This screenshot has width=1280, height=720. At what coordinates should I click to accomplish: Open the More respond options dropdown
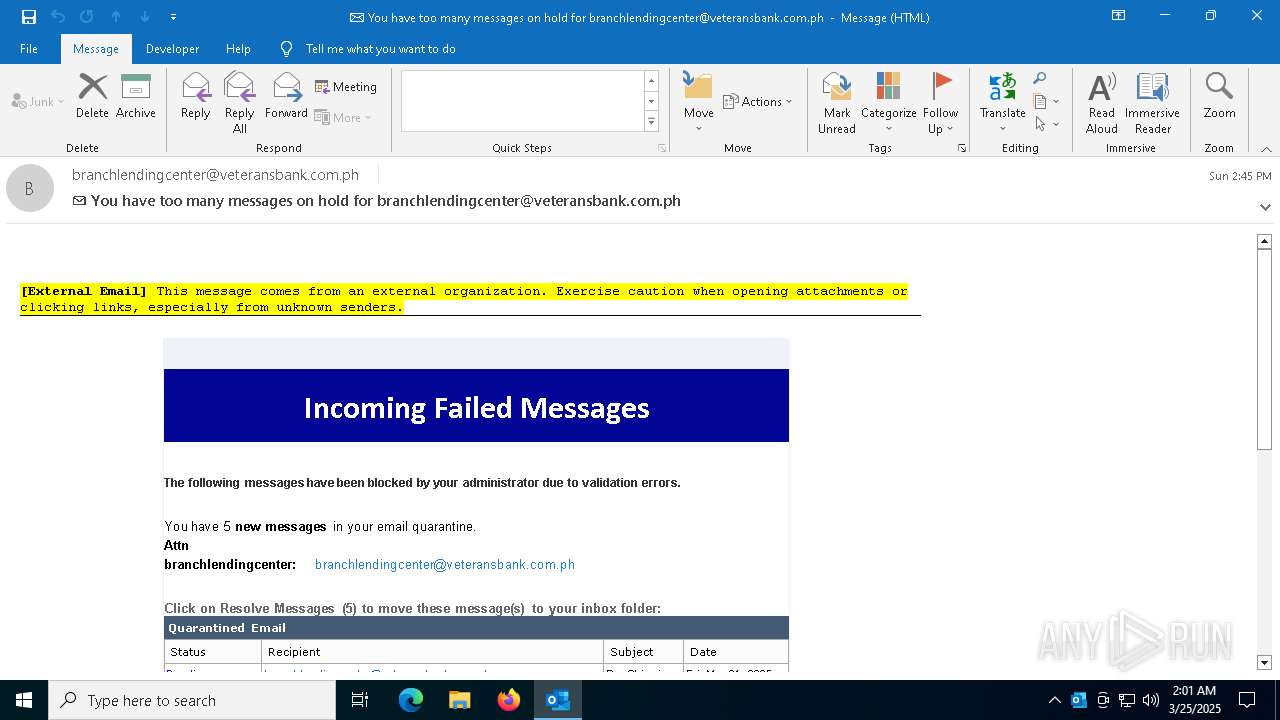click(343, 117)
